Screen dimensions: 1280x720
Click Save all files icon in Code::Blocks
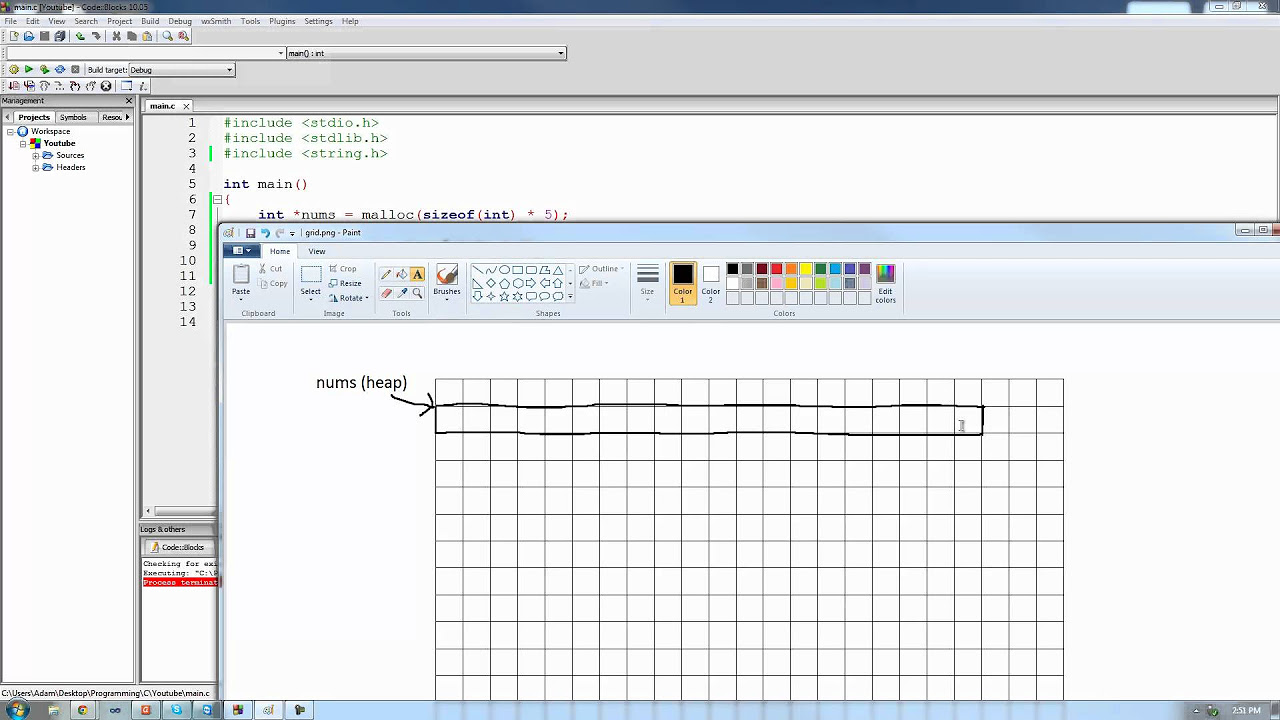coord(60,36)
